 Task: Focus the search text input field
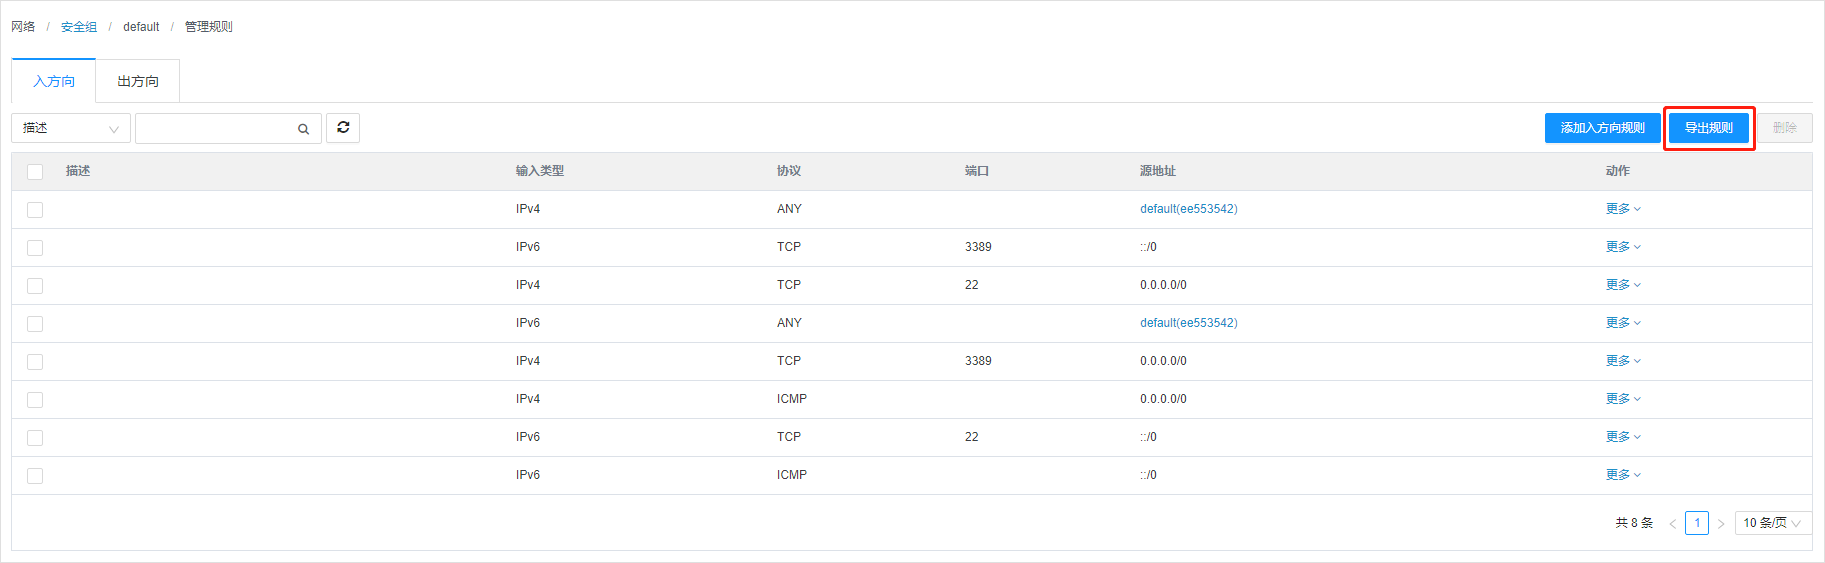coord(215,128)
